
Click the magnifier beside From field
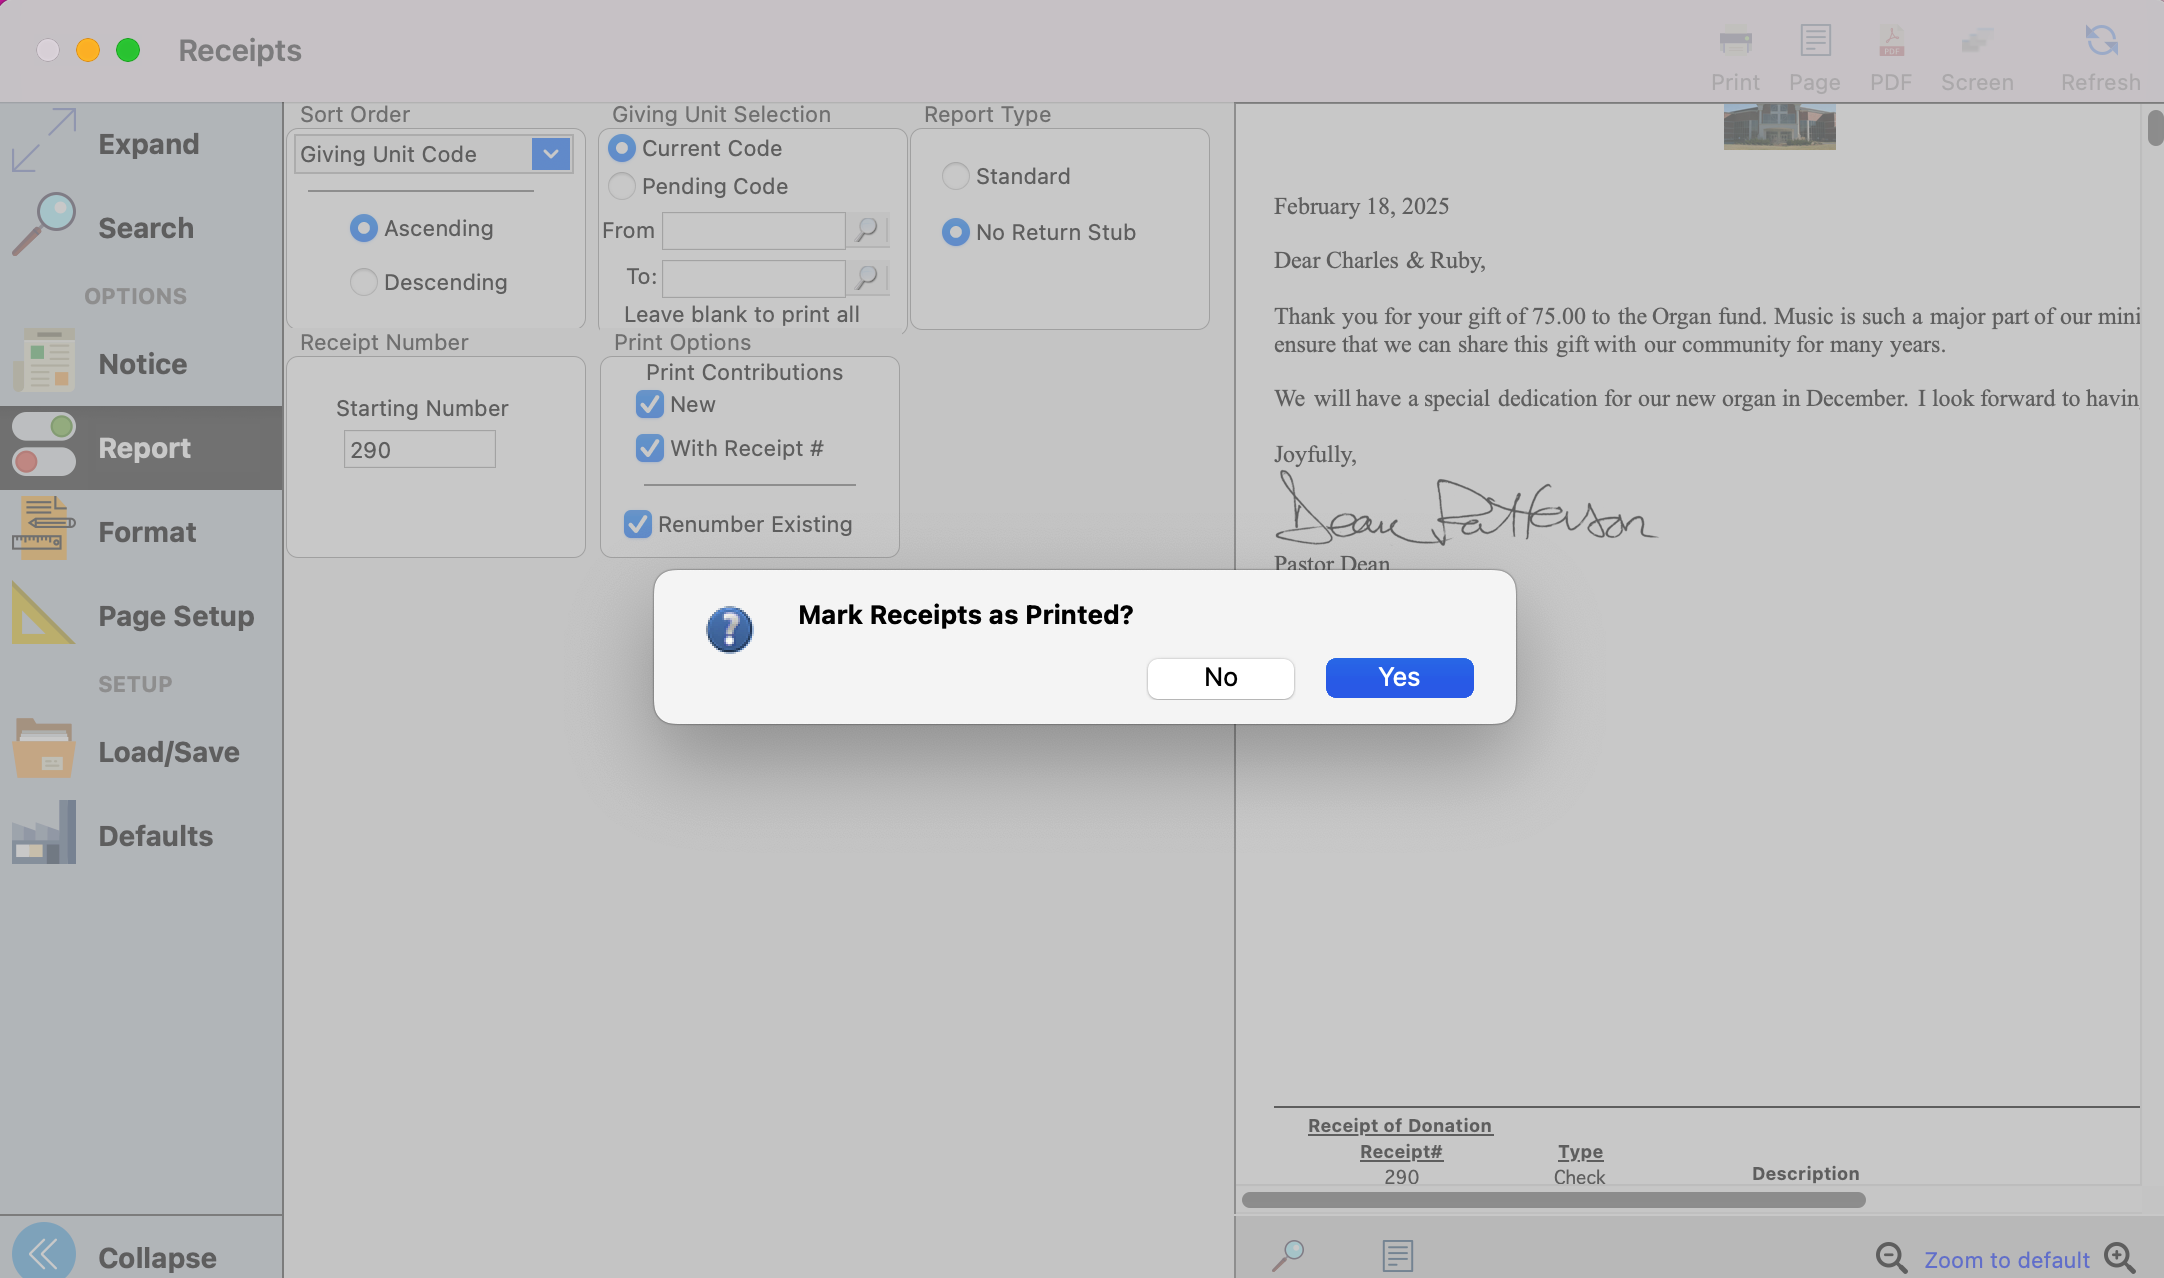[x=867, y=230]
